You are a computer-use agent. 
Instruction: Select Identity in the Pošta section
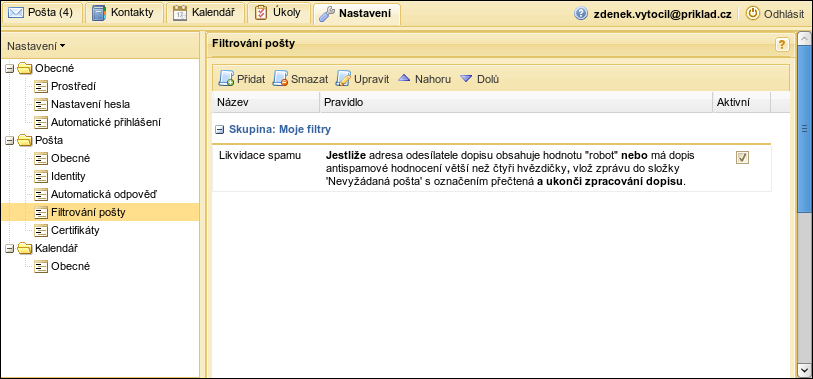68,176
